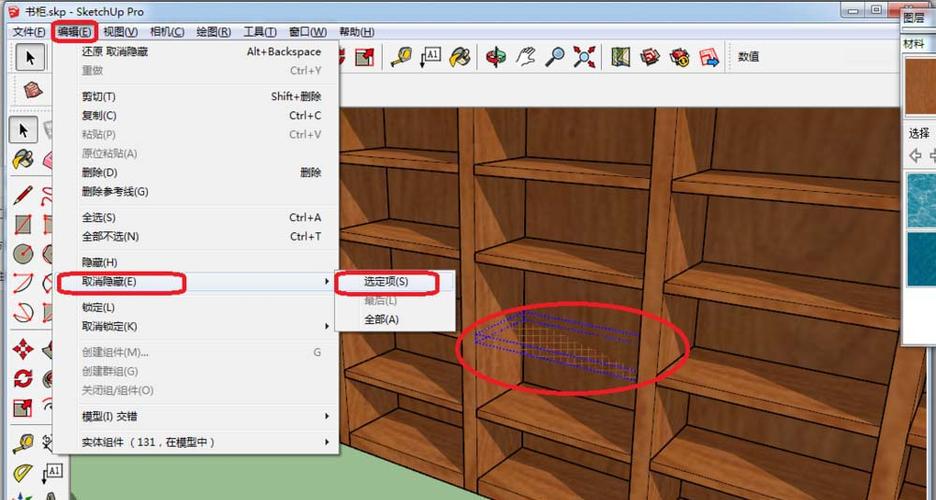The height and width of the screenshot is (500, 936).
Task: Open the 选择 tab in materials panel
Action: 919,133
